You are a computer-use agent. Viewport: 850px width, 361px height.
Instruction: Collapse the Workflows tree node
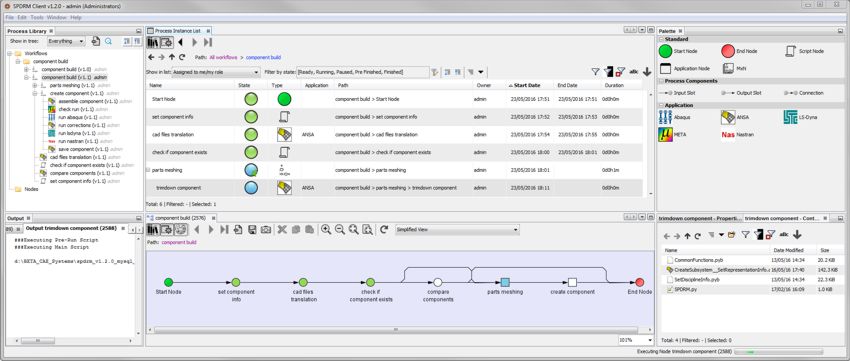pos(10,54)
